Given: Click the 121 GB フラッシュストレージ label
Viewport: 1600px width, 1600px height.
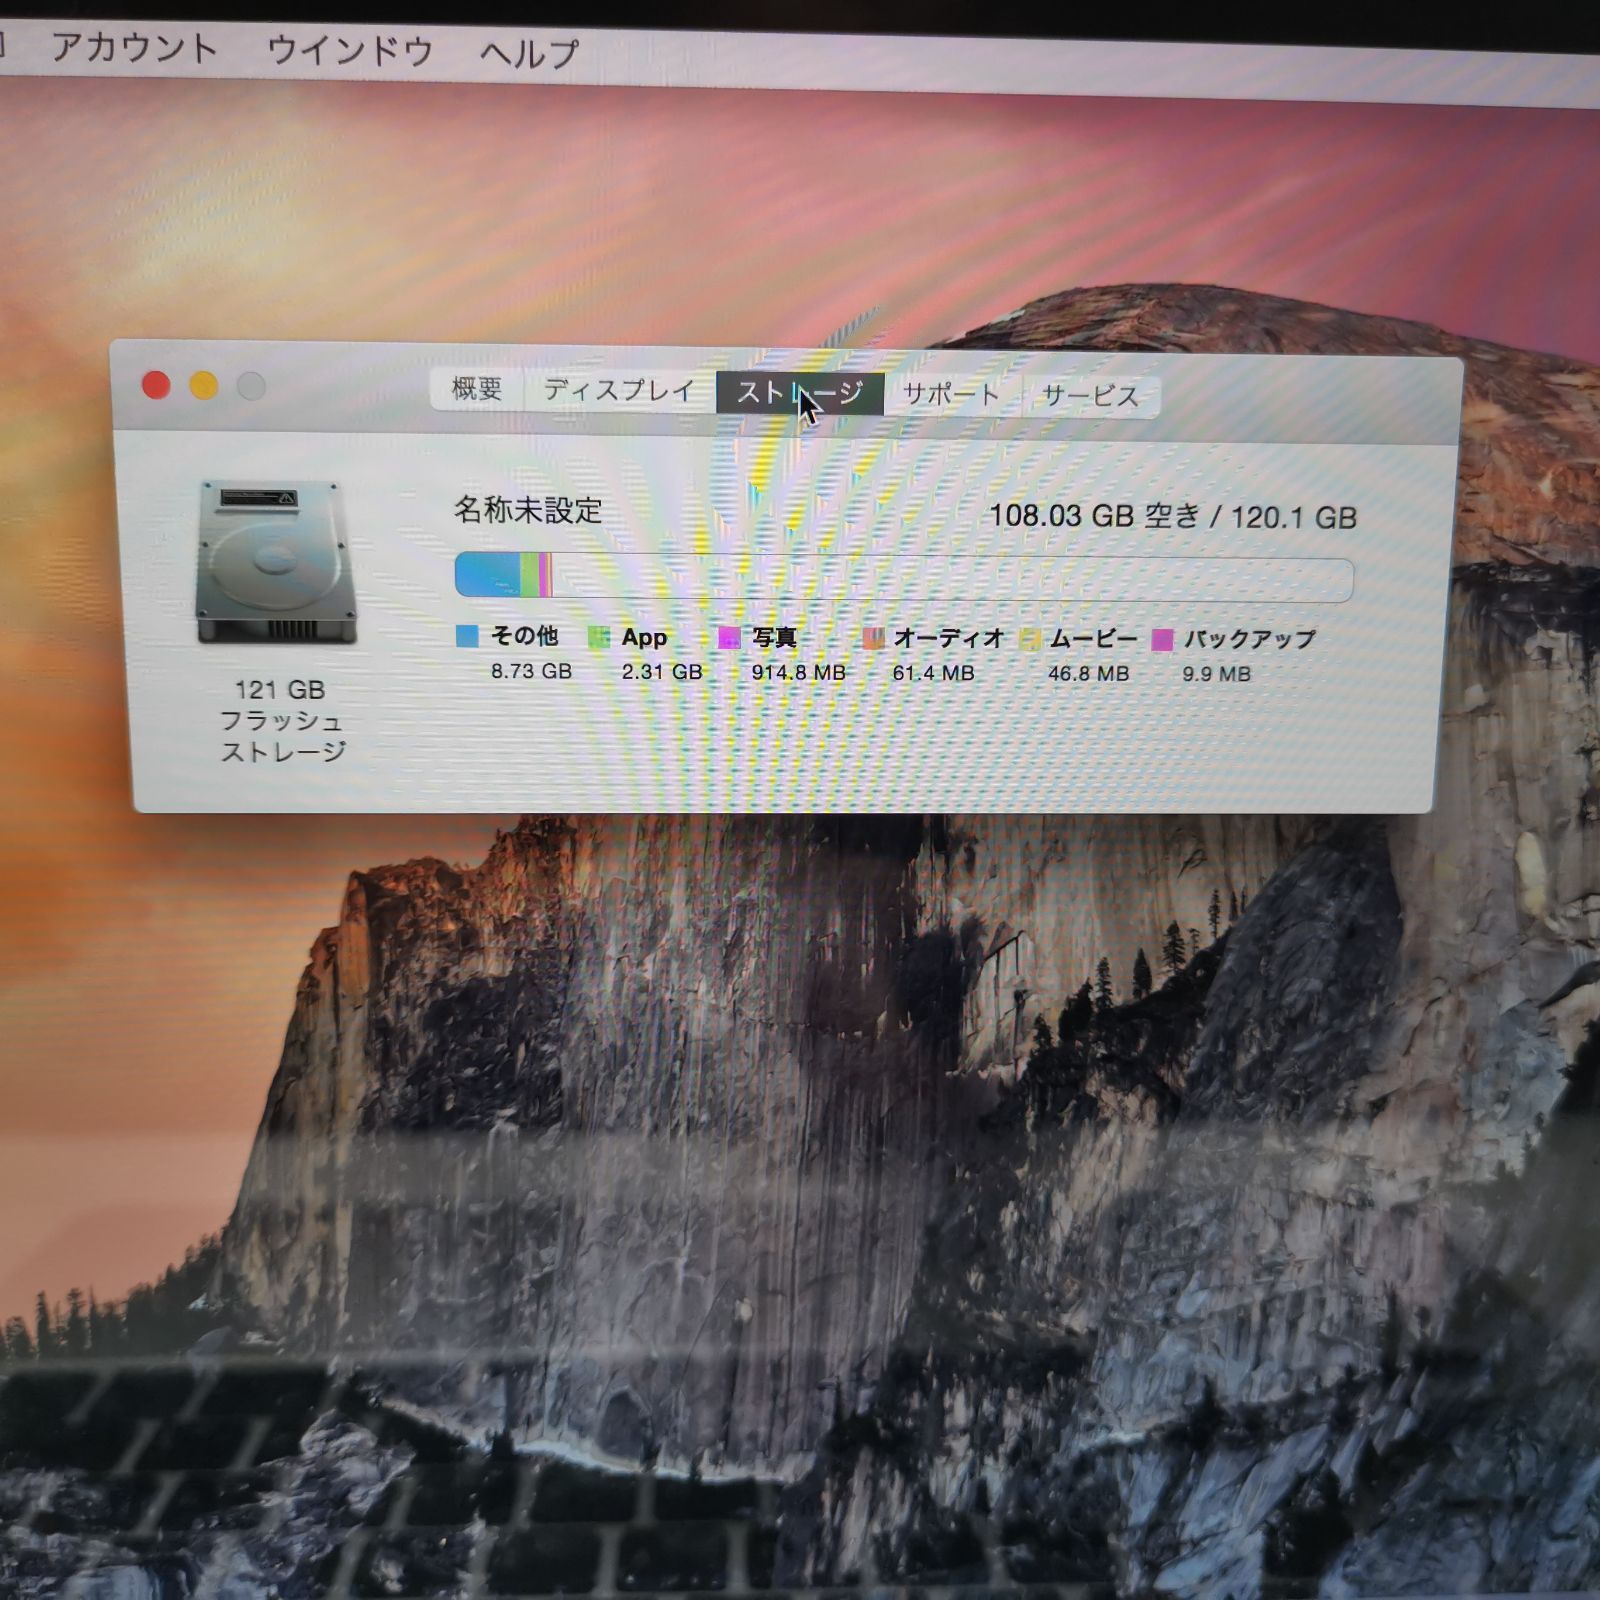Looking at the screenshot, I should (x=281, y=721).
